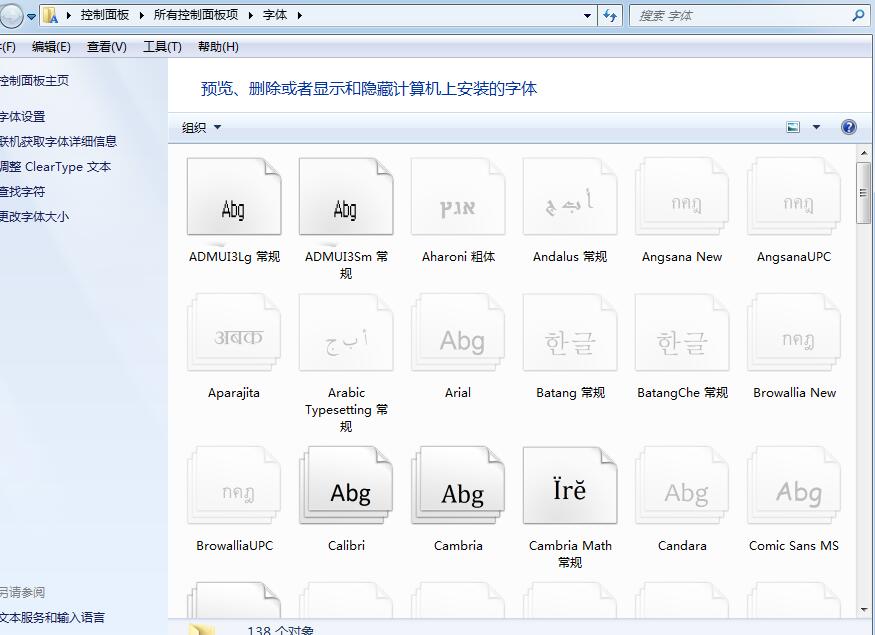Click the Aharoni bold font icon
The height and width of the screenshot is (635, 875).
pyautogui.click(x=458, y=203)
